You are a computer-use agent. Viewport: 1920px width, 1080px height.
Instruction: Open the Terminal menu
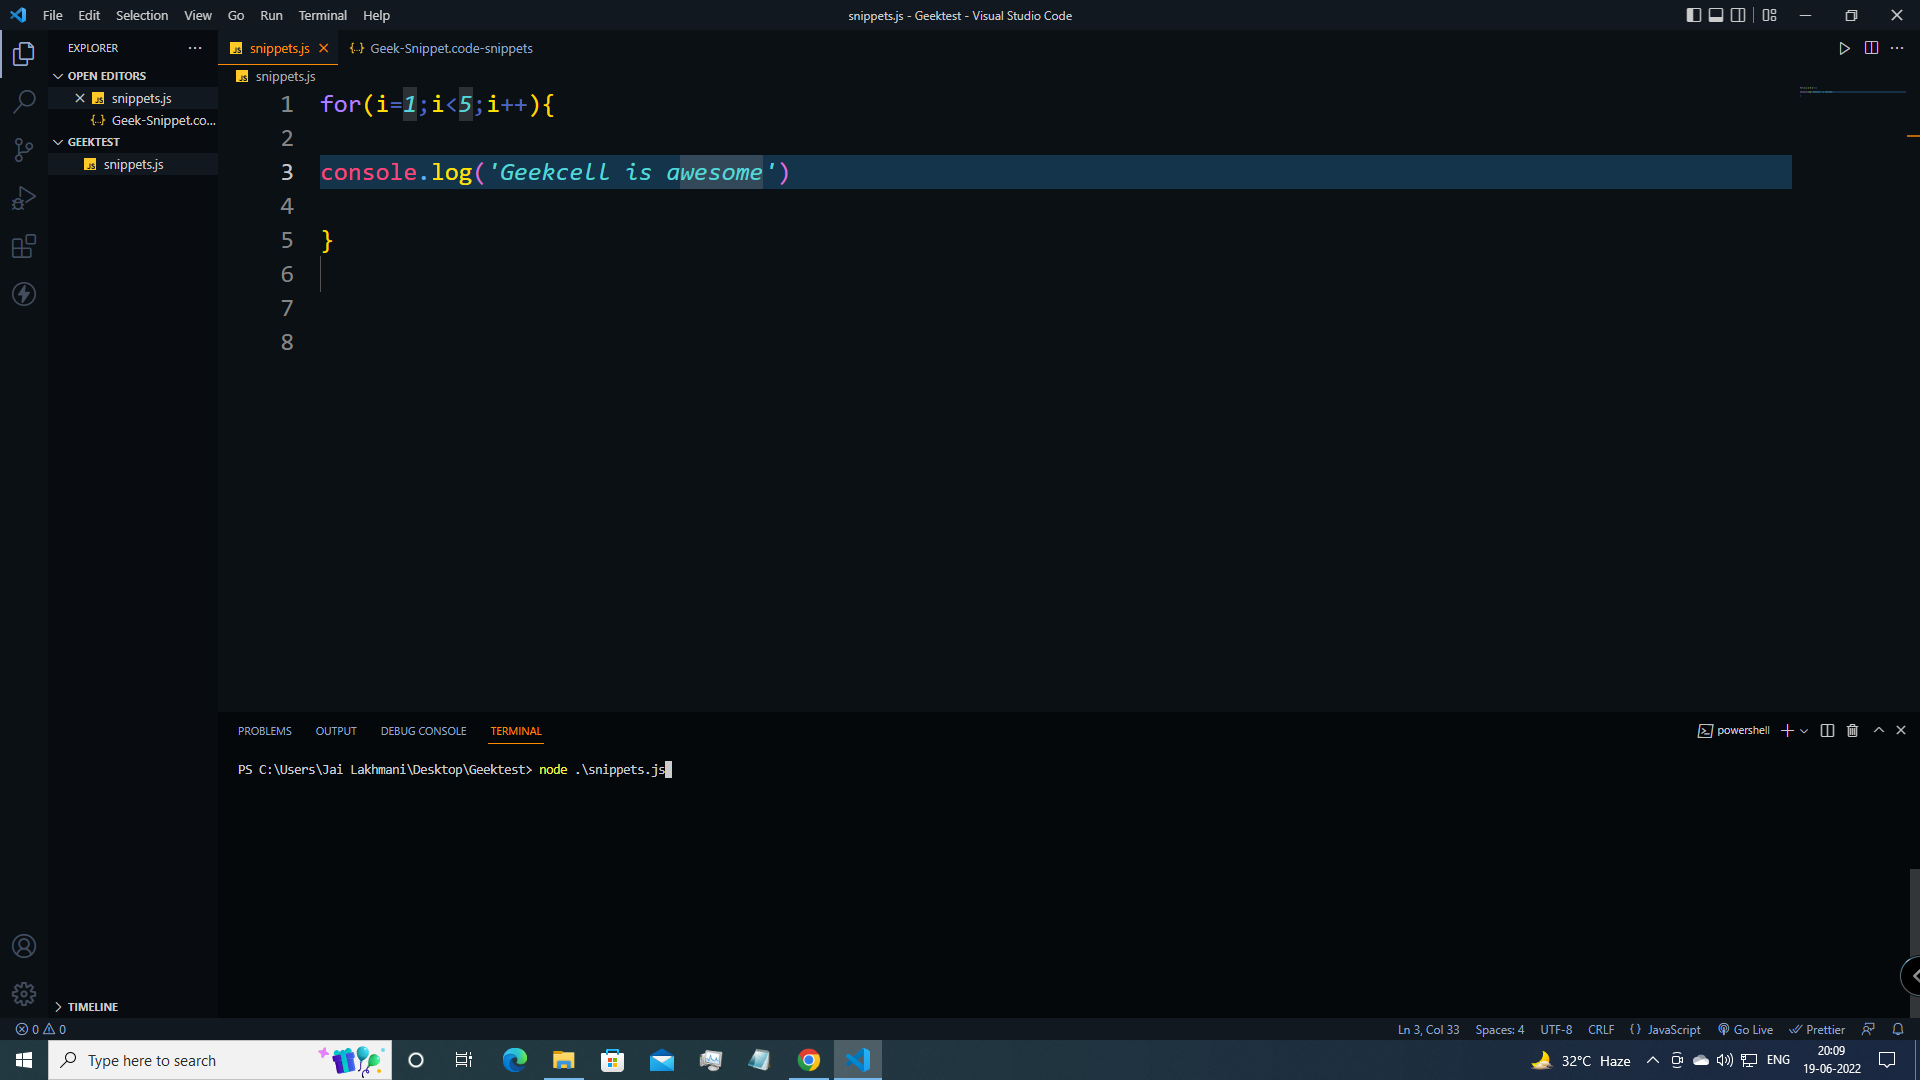pyautogui.click(x=322, y=15)
